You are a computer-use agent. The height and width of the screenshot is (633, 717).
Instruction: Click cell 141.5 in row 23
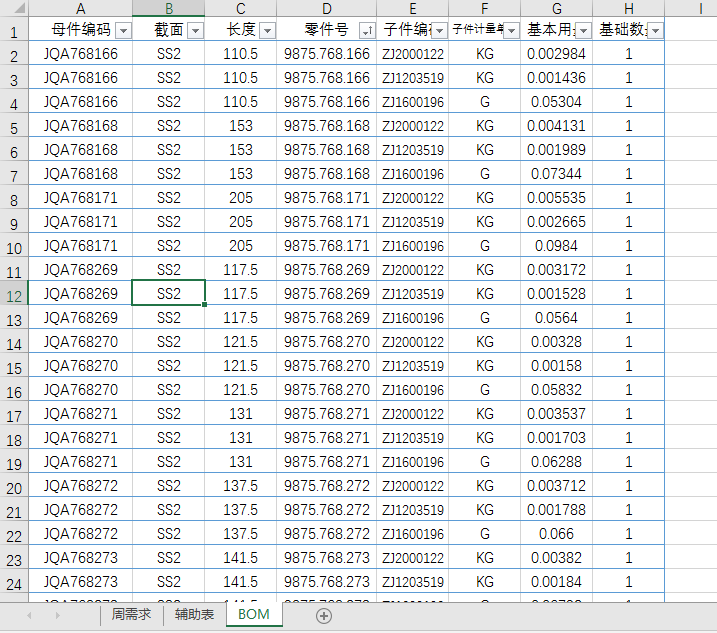241,558
